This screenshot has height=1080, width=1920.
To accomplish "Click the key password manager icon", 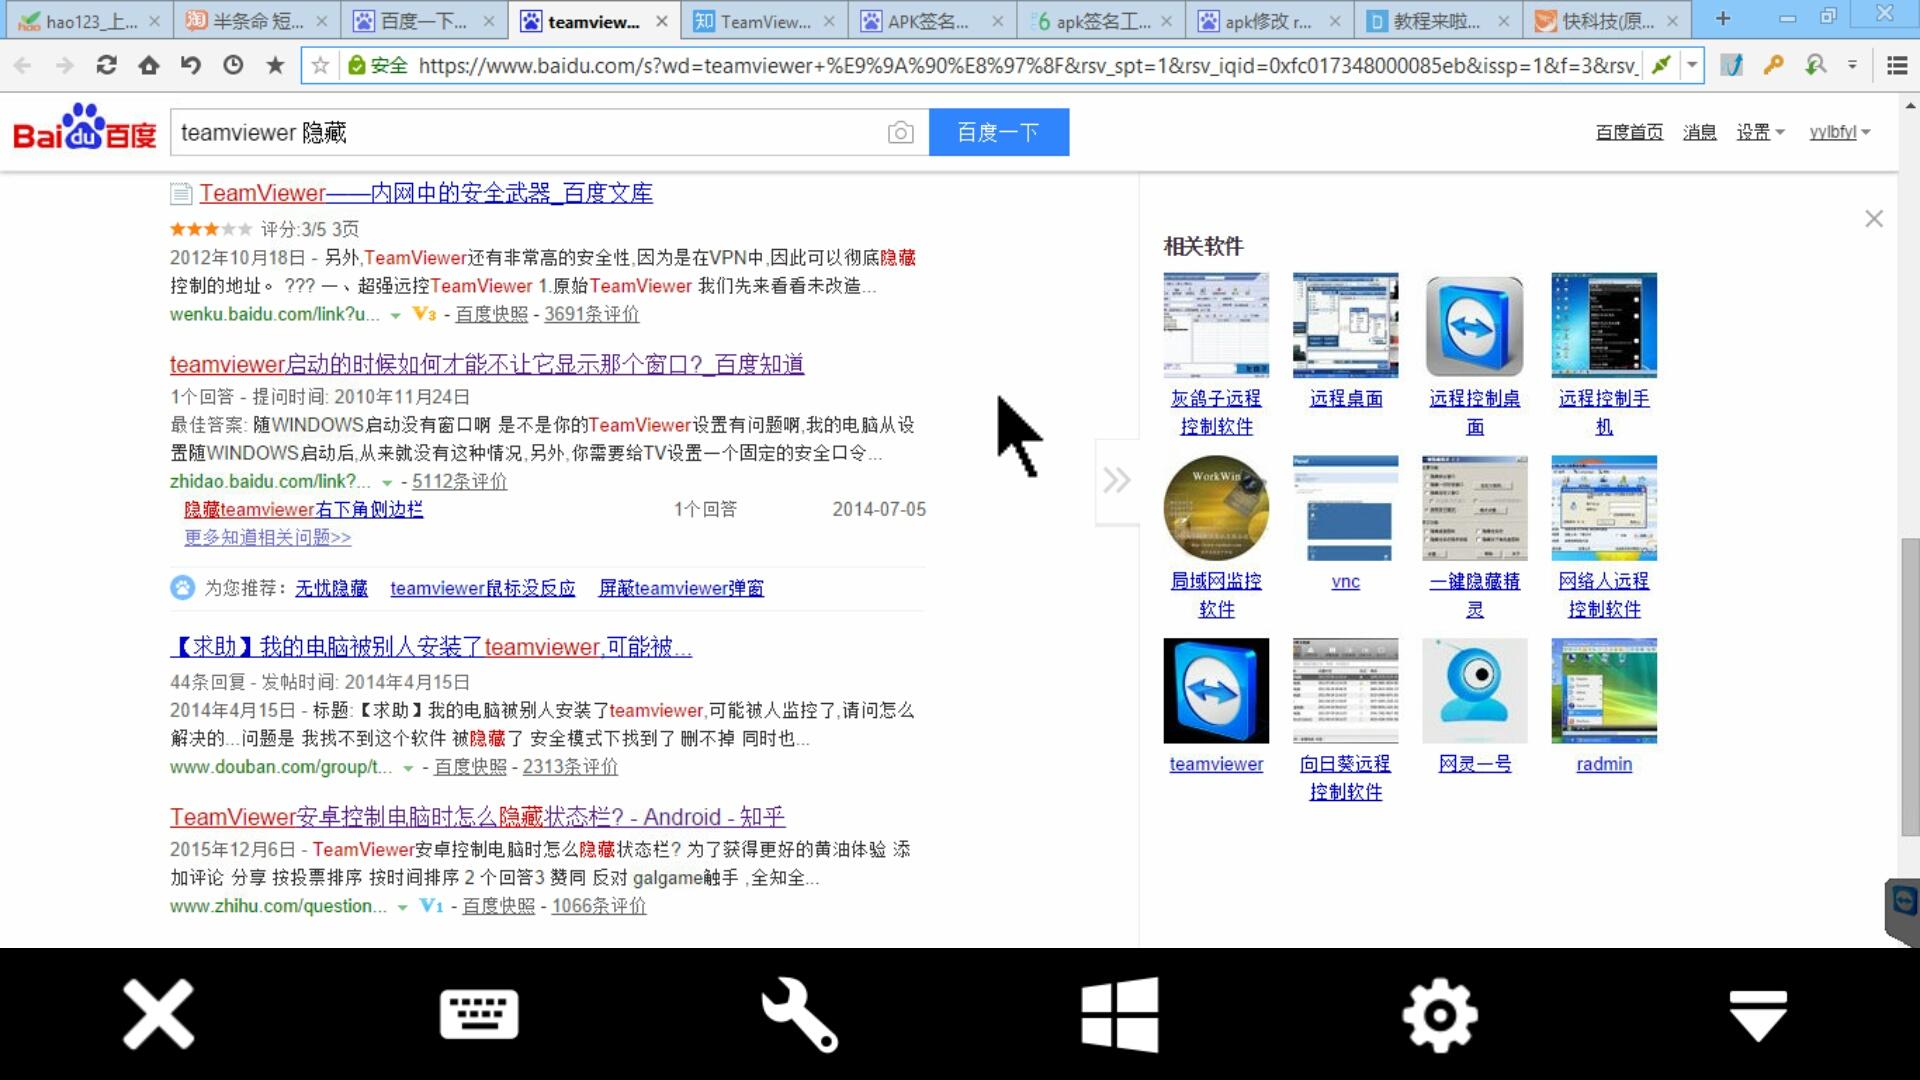I will point(1773,65).
